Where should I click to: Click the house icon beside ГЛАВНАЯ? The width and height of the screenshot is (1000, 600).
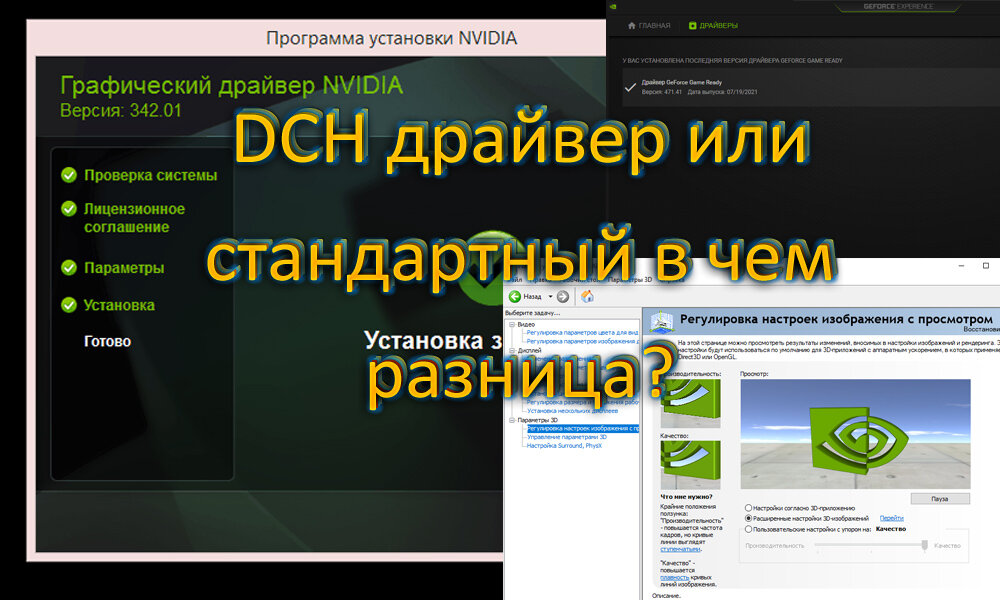coord(631,26)
